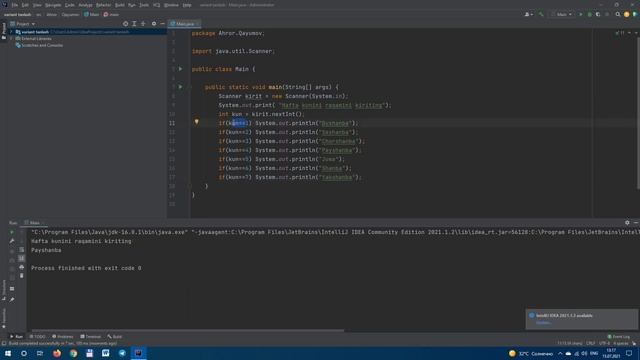Viewport: 640px width, 360px height.
Task: Click run gutter arrow beside class Main
Action: click(180, 69)
